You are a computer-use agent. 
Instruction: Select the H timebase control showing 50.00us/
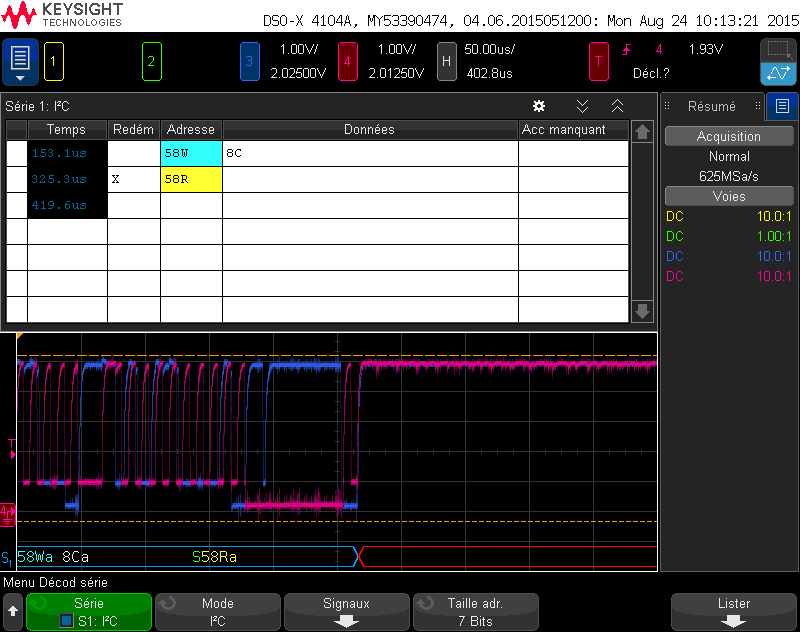point(447,61)
